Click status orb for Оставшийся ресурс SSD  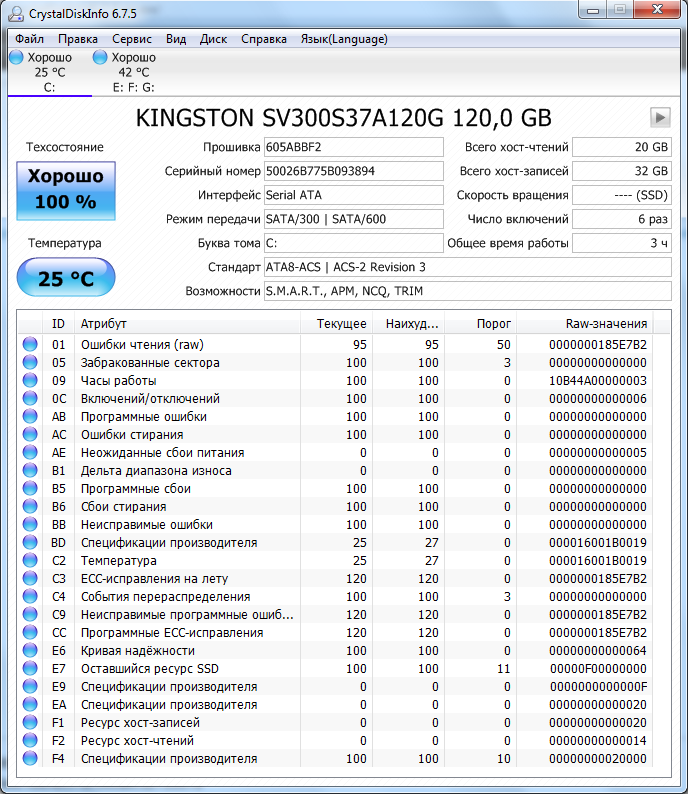pyautogui.click(x=30, y=669)
